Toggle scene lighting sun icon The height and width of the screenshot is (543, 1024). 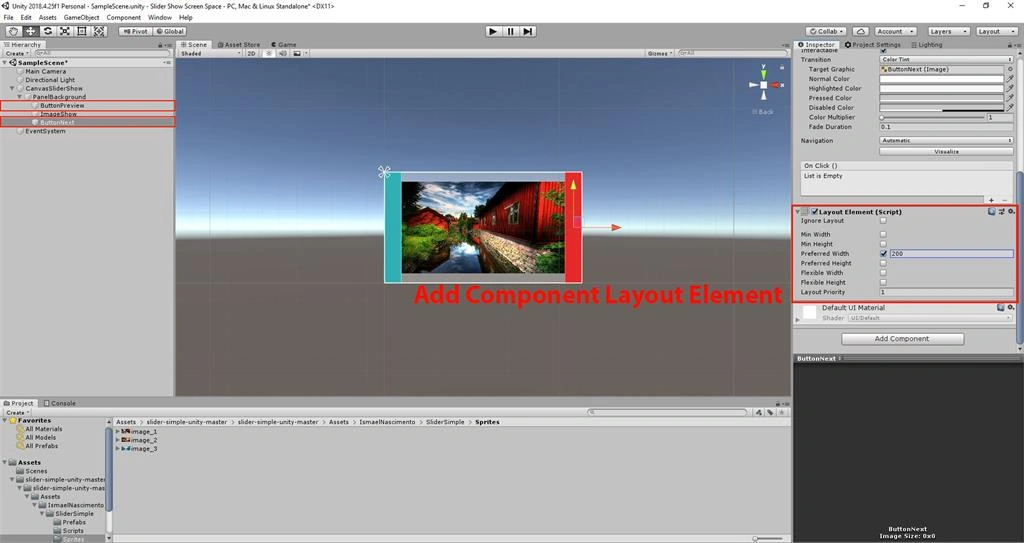pos(268,54)
